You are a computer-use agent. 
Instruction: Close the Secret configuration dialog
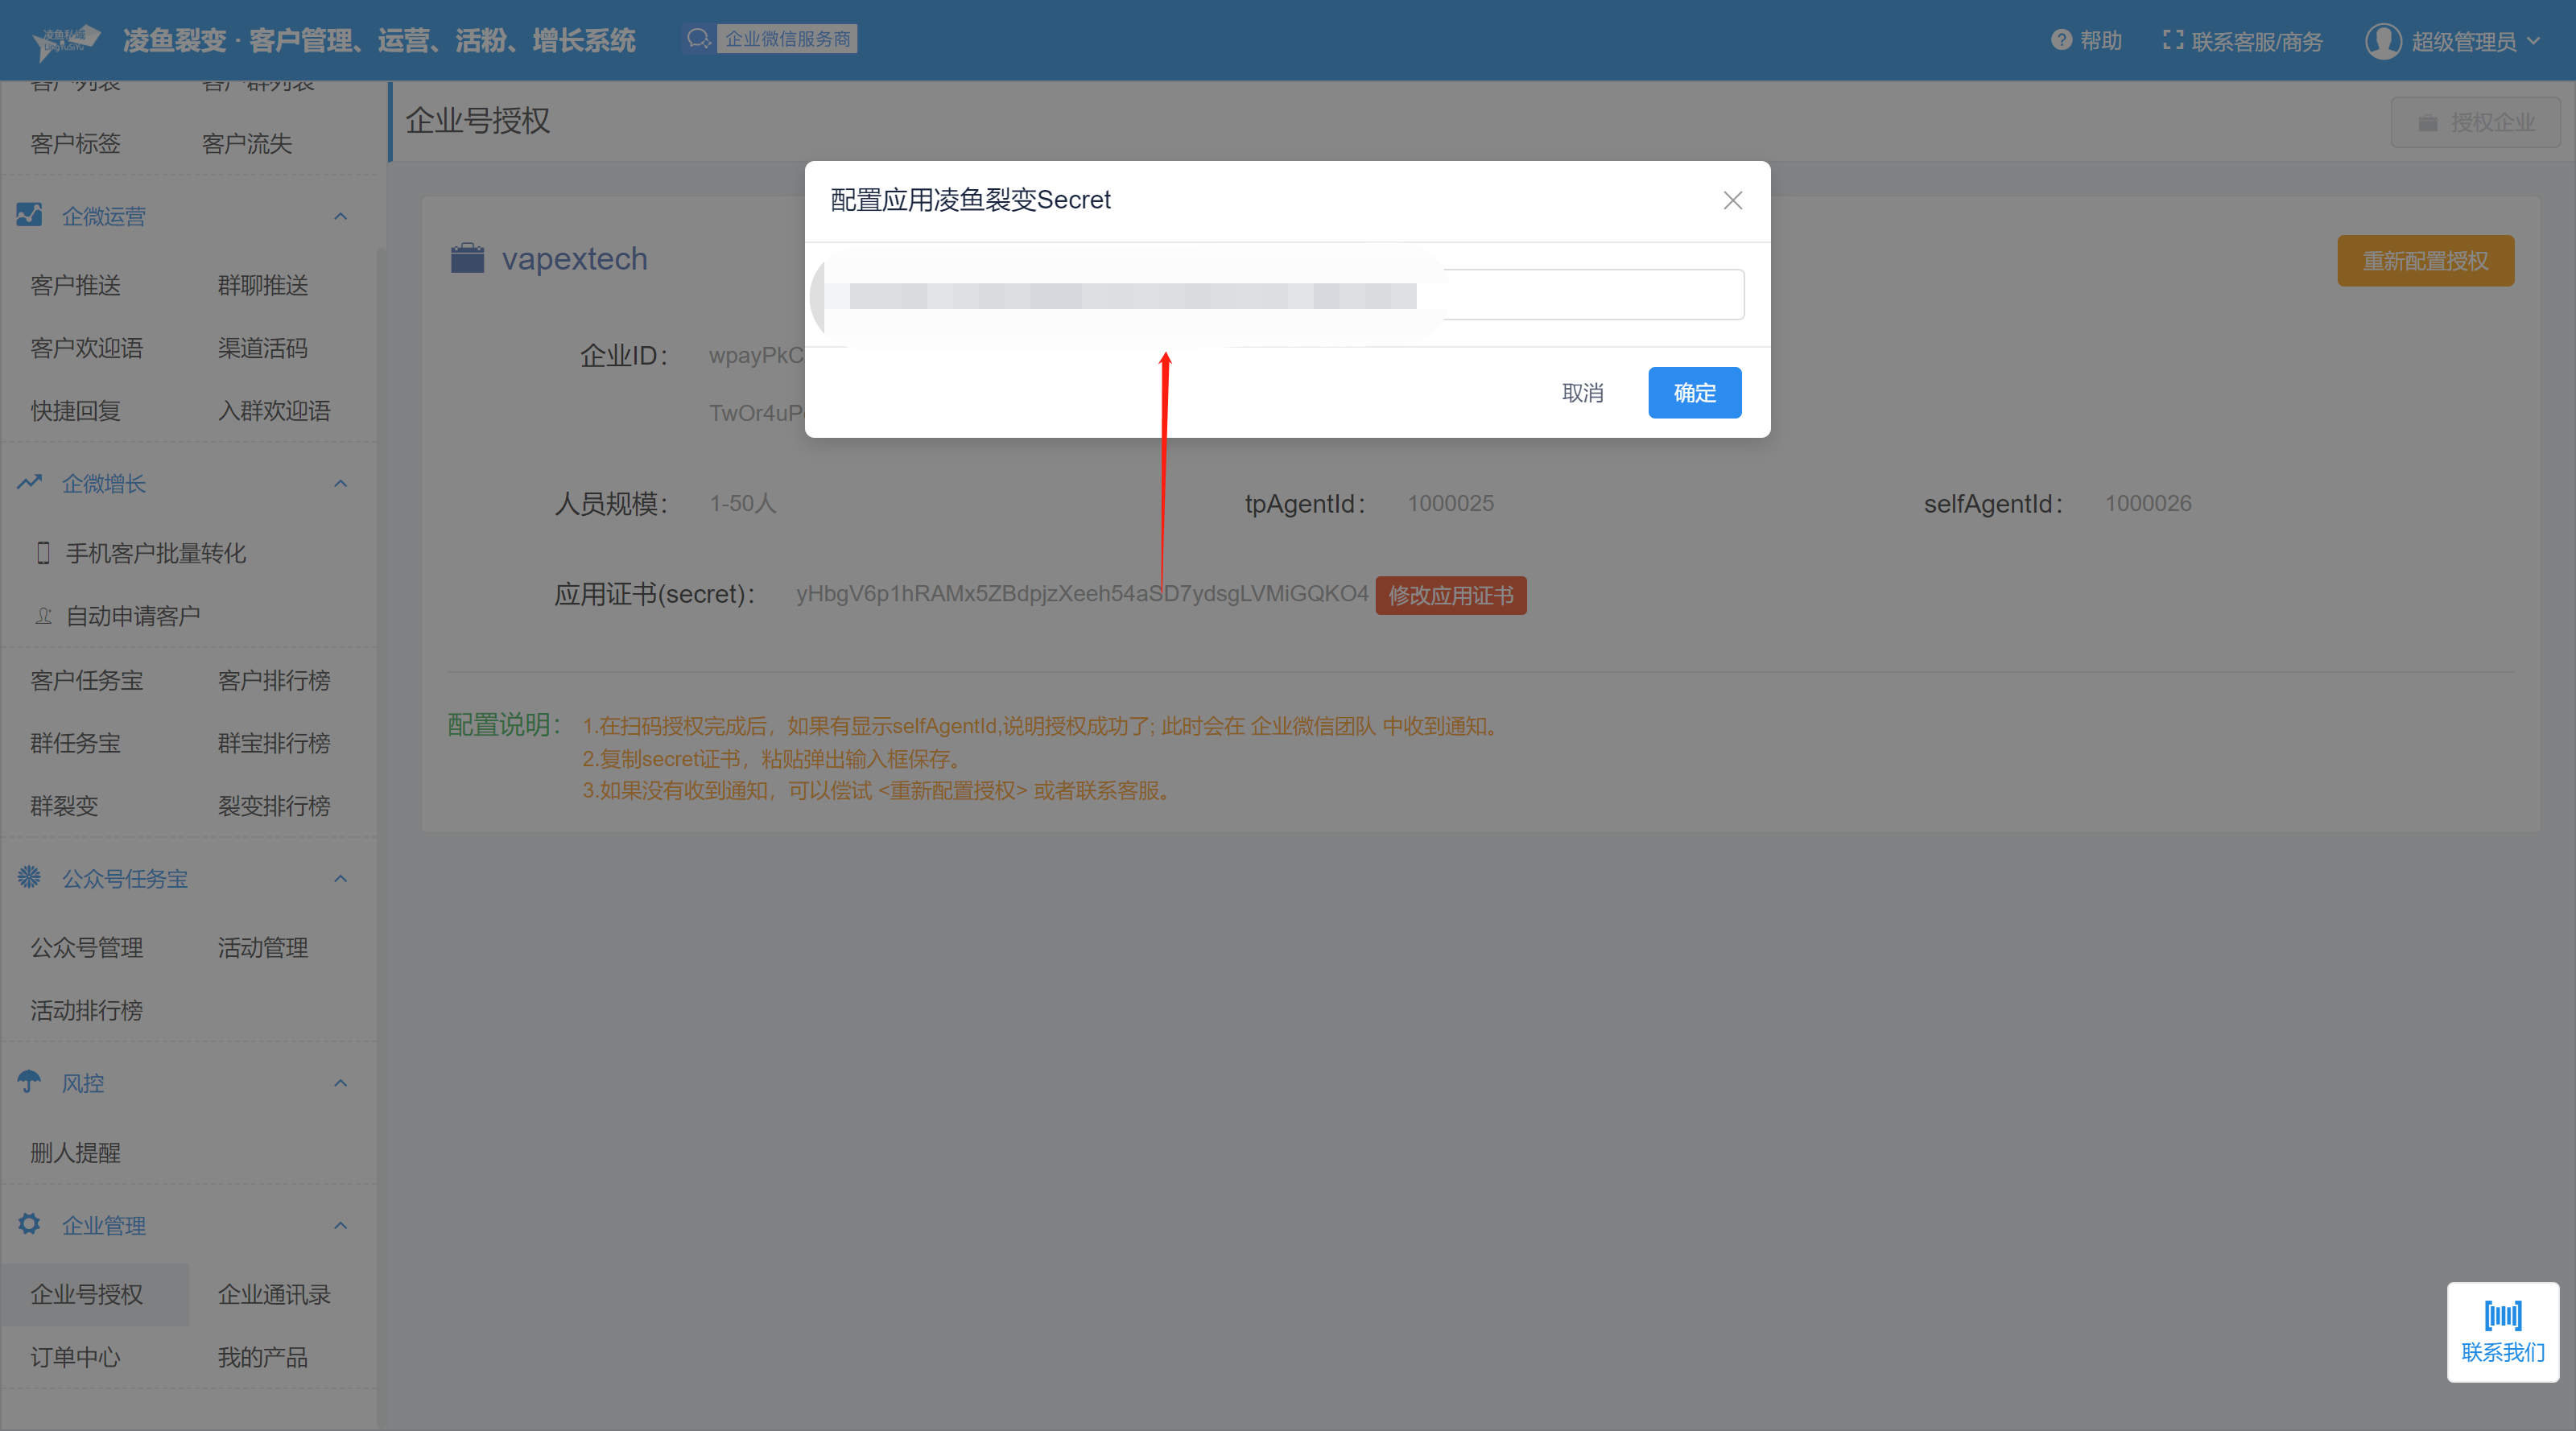click(x=1732, y=200)
